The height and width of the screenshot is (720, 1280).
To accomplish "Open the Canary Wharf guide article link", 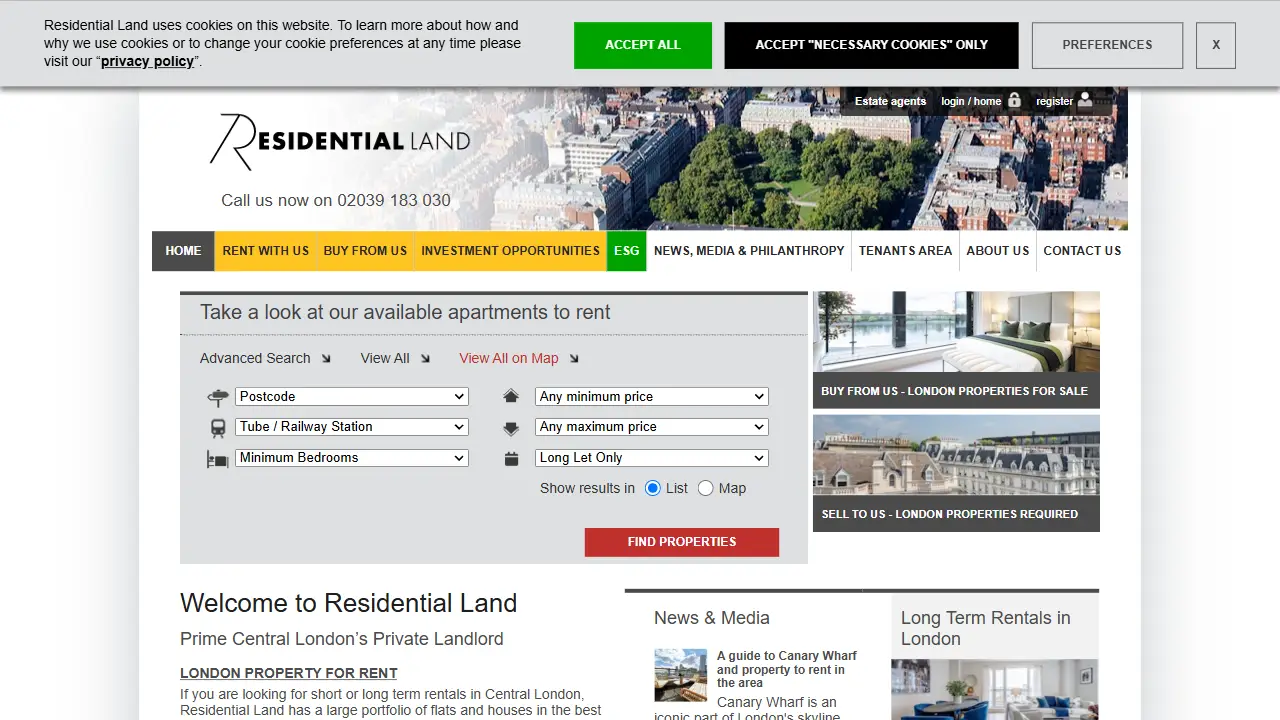I will click(786, 669).
